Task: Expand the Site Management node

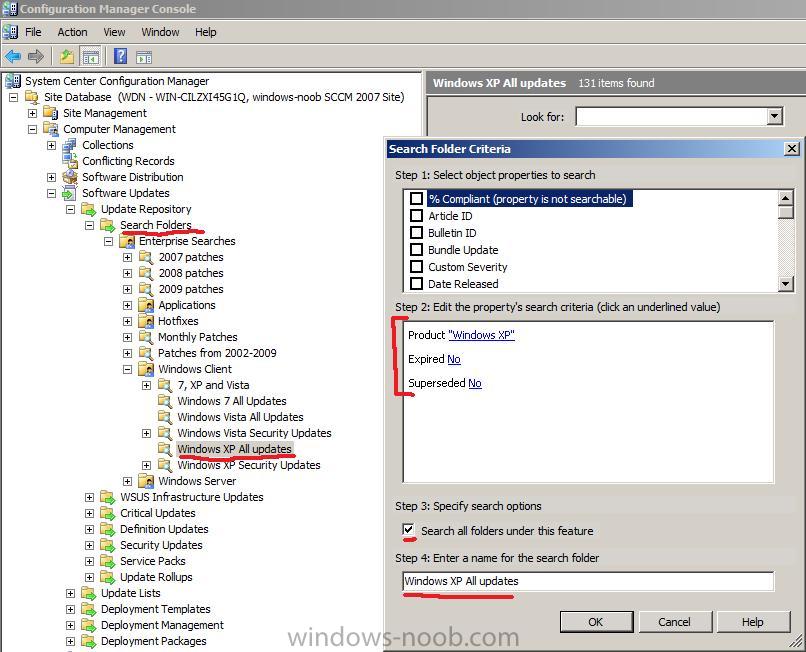Action: (32, 113)
